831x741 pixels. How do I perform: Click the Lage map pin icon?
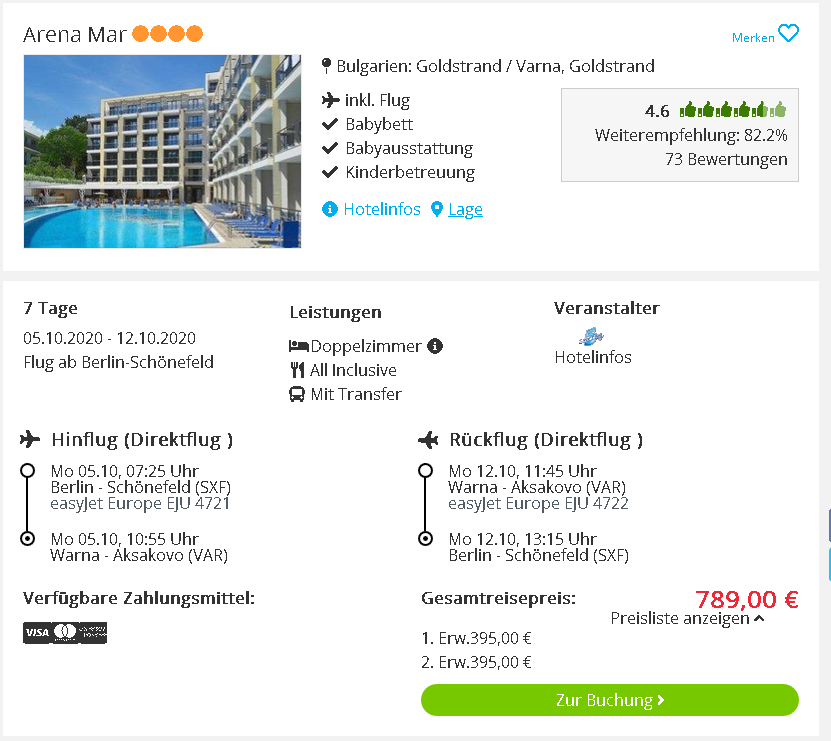coord(437,209)
